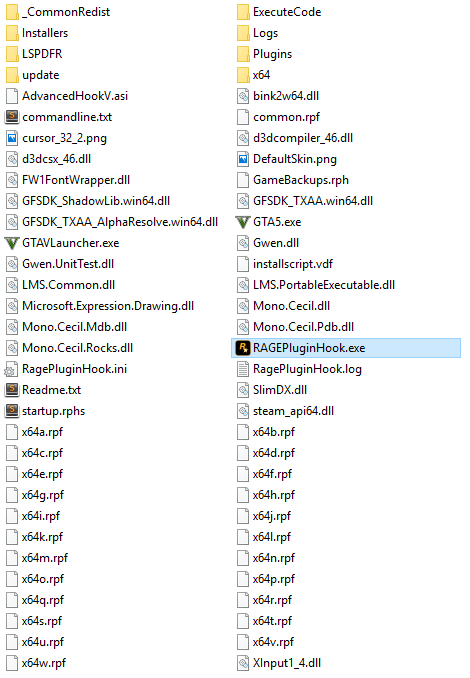Select the RagePluginHook.log document icon
The height and width of the screenshot is (678, 470).
(x=243, y=369)
